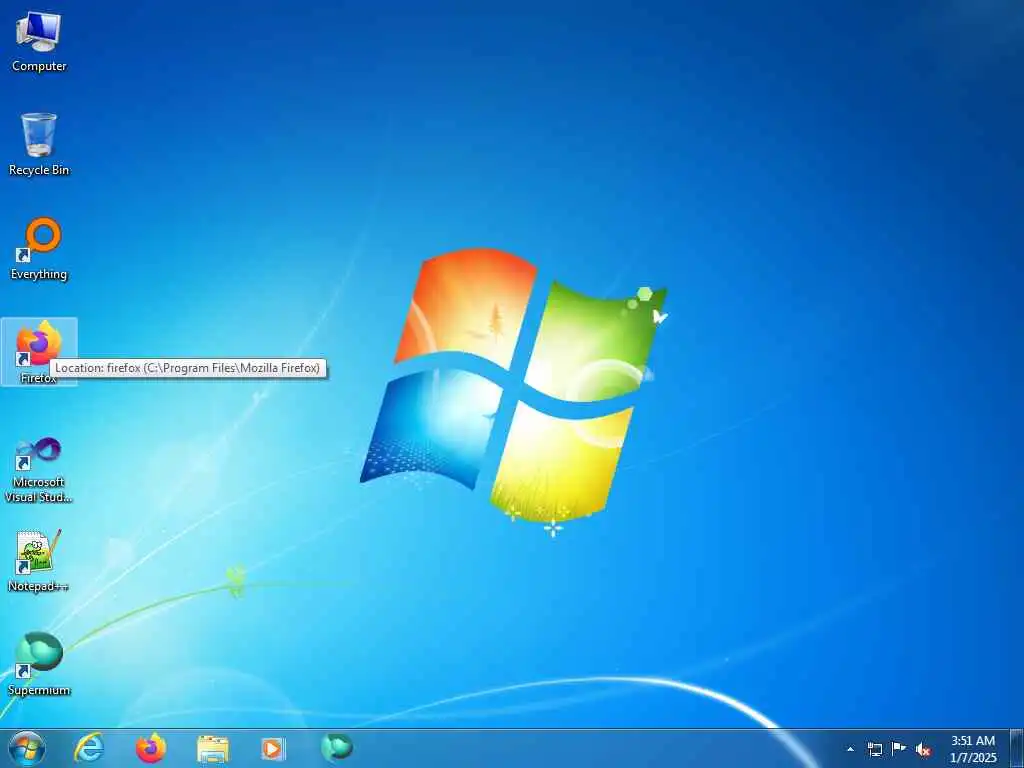Open the network status tray icon
This screenshot has height=768, width=1024.
tap(874, 749)
